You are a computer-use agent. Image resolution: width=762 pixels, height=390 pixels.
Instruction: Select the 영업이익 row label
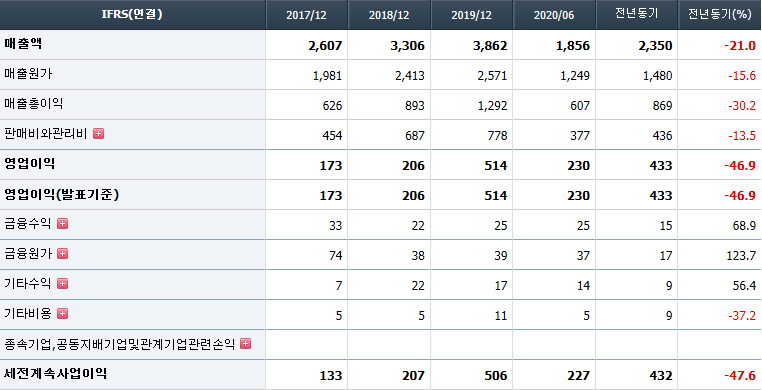pos(29,164)
